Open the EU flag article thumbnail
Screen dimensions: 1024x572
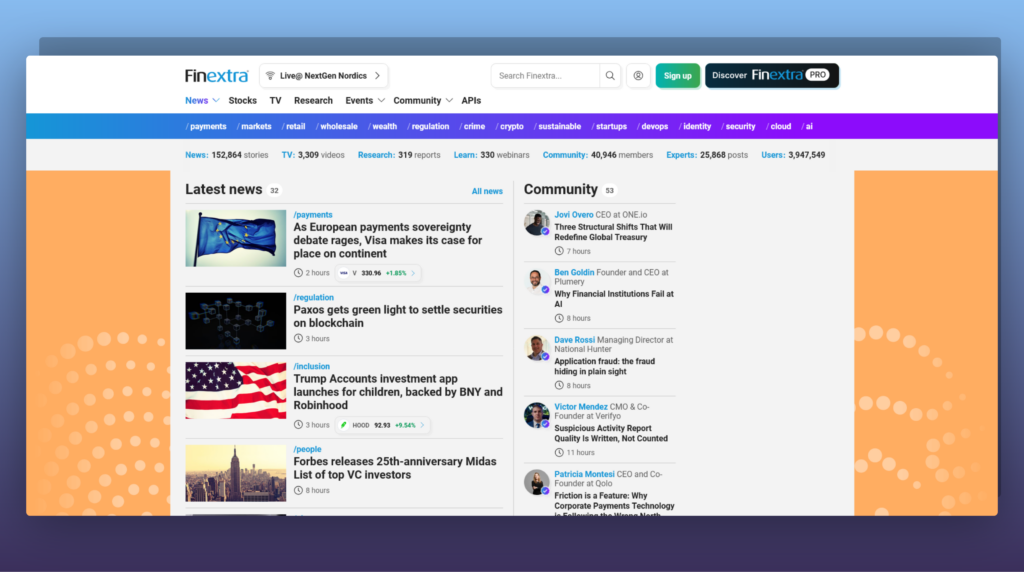click(236, 238)
